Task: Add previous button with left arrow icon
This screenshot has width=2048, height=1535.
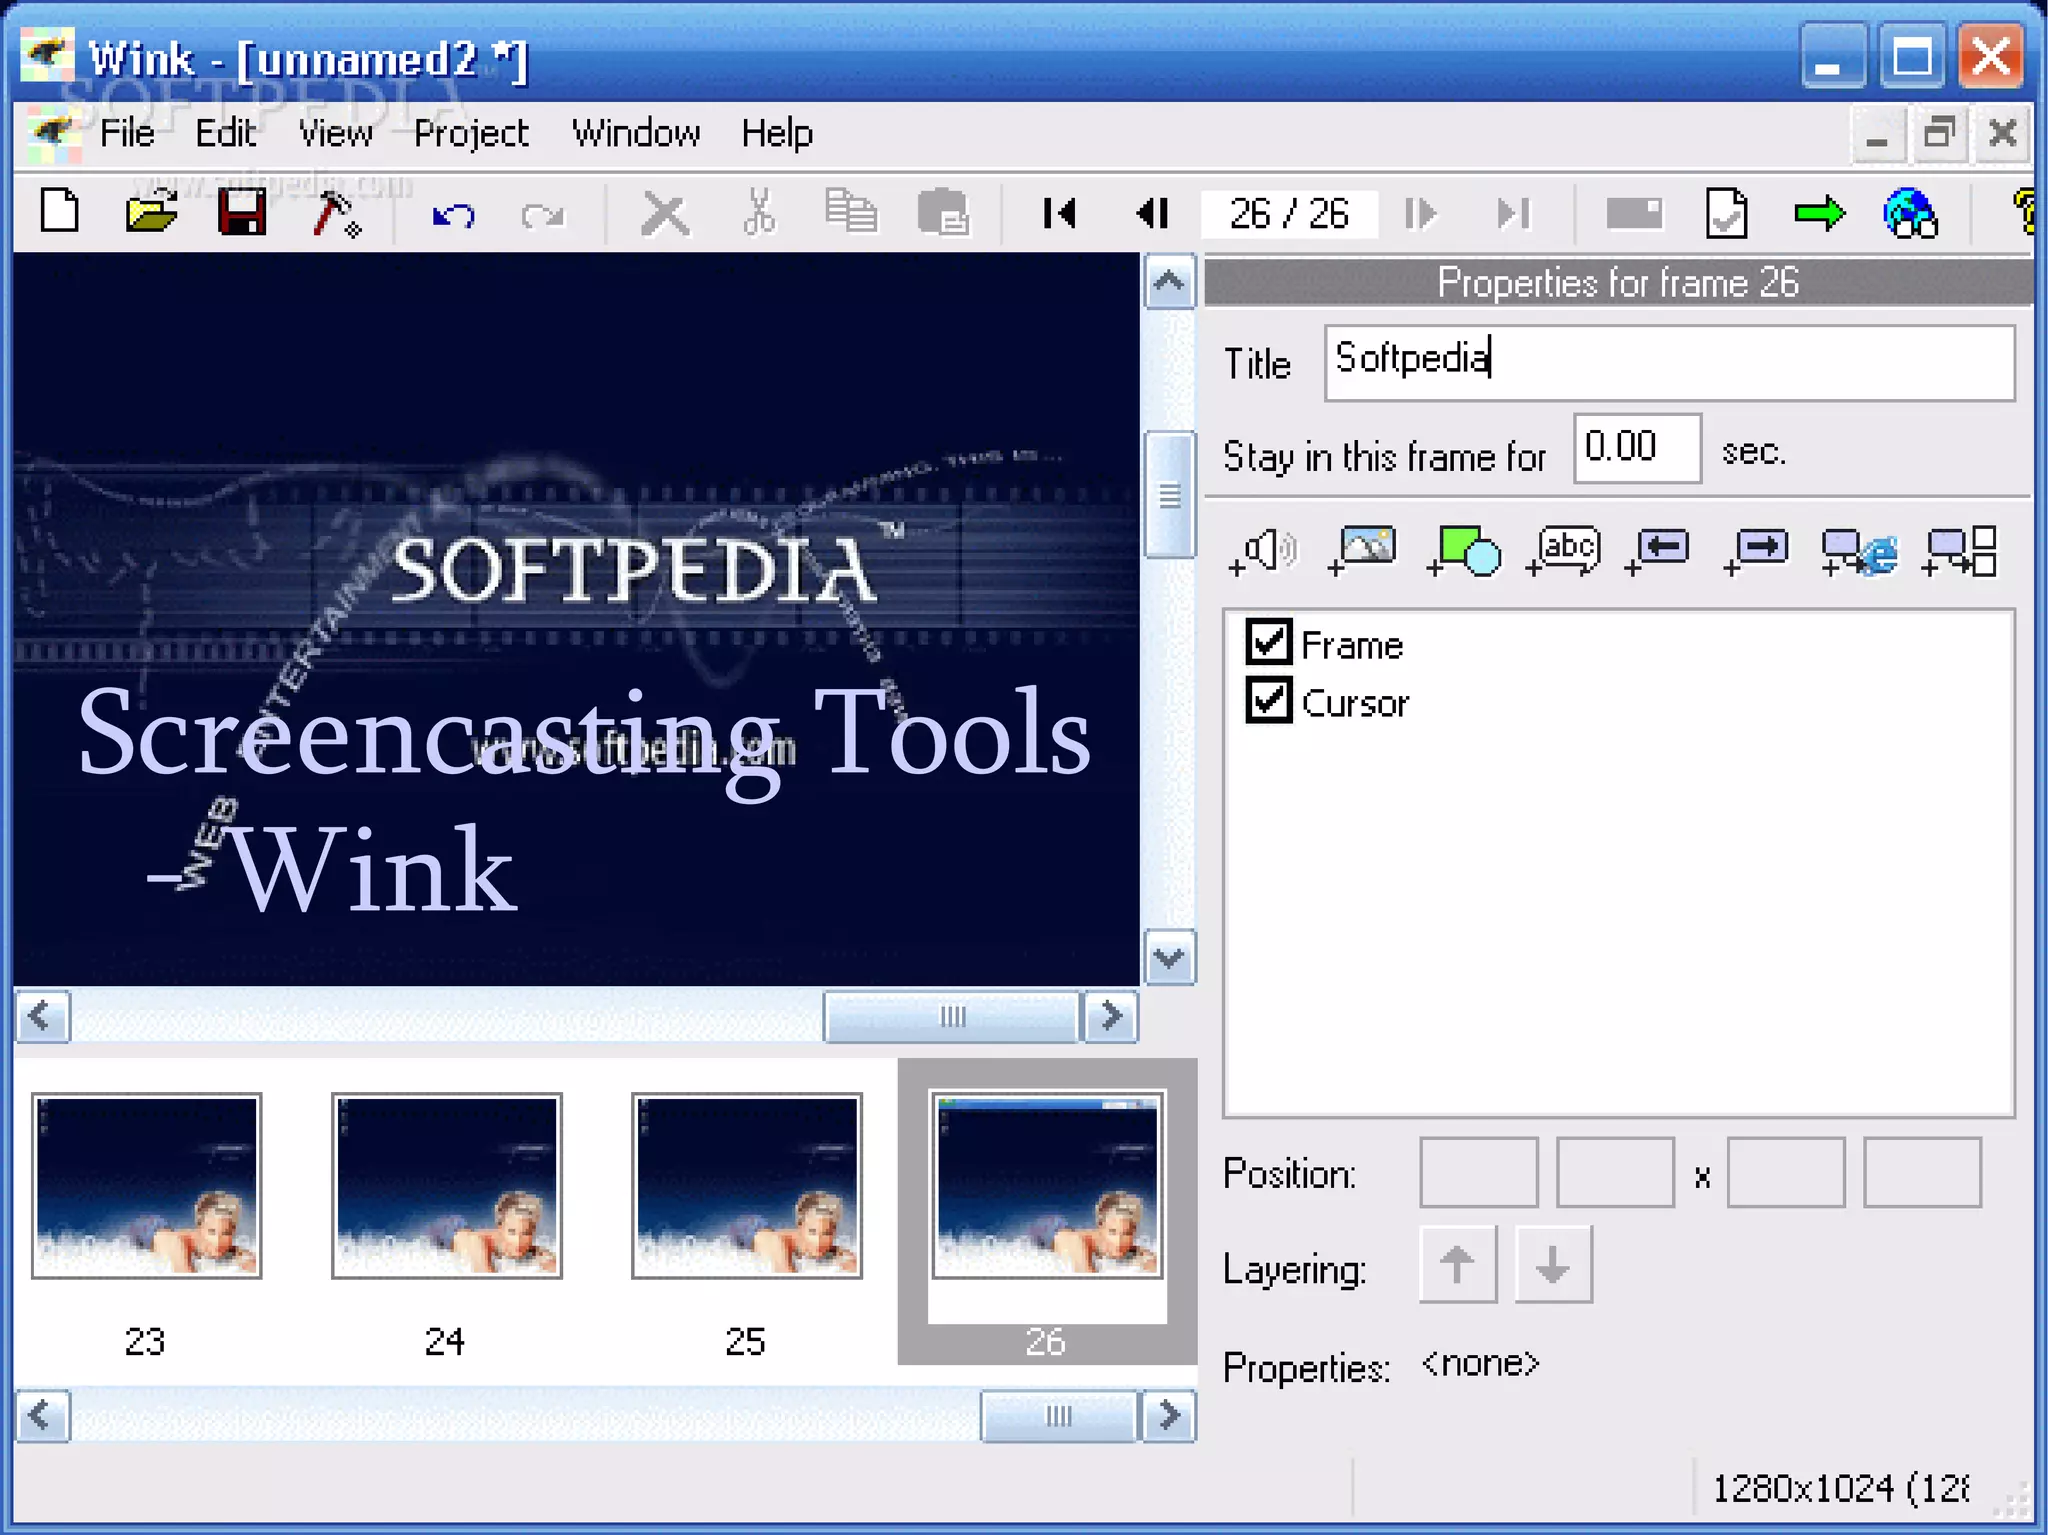Action: (1658, 551)
